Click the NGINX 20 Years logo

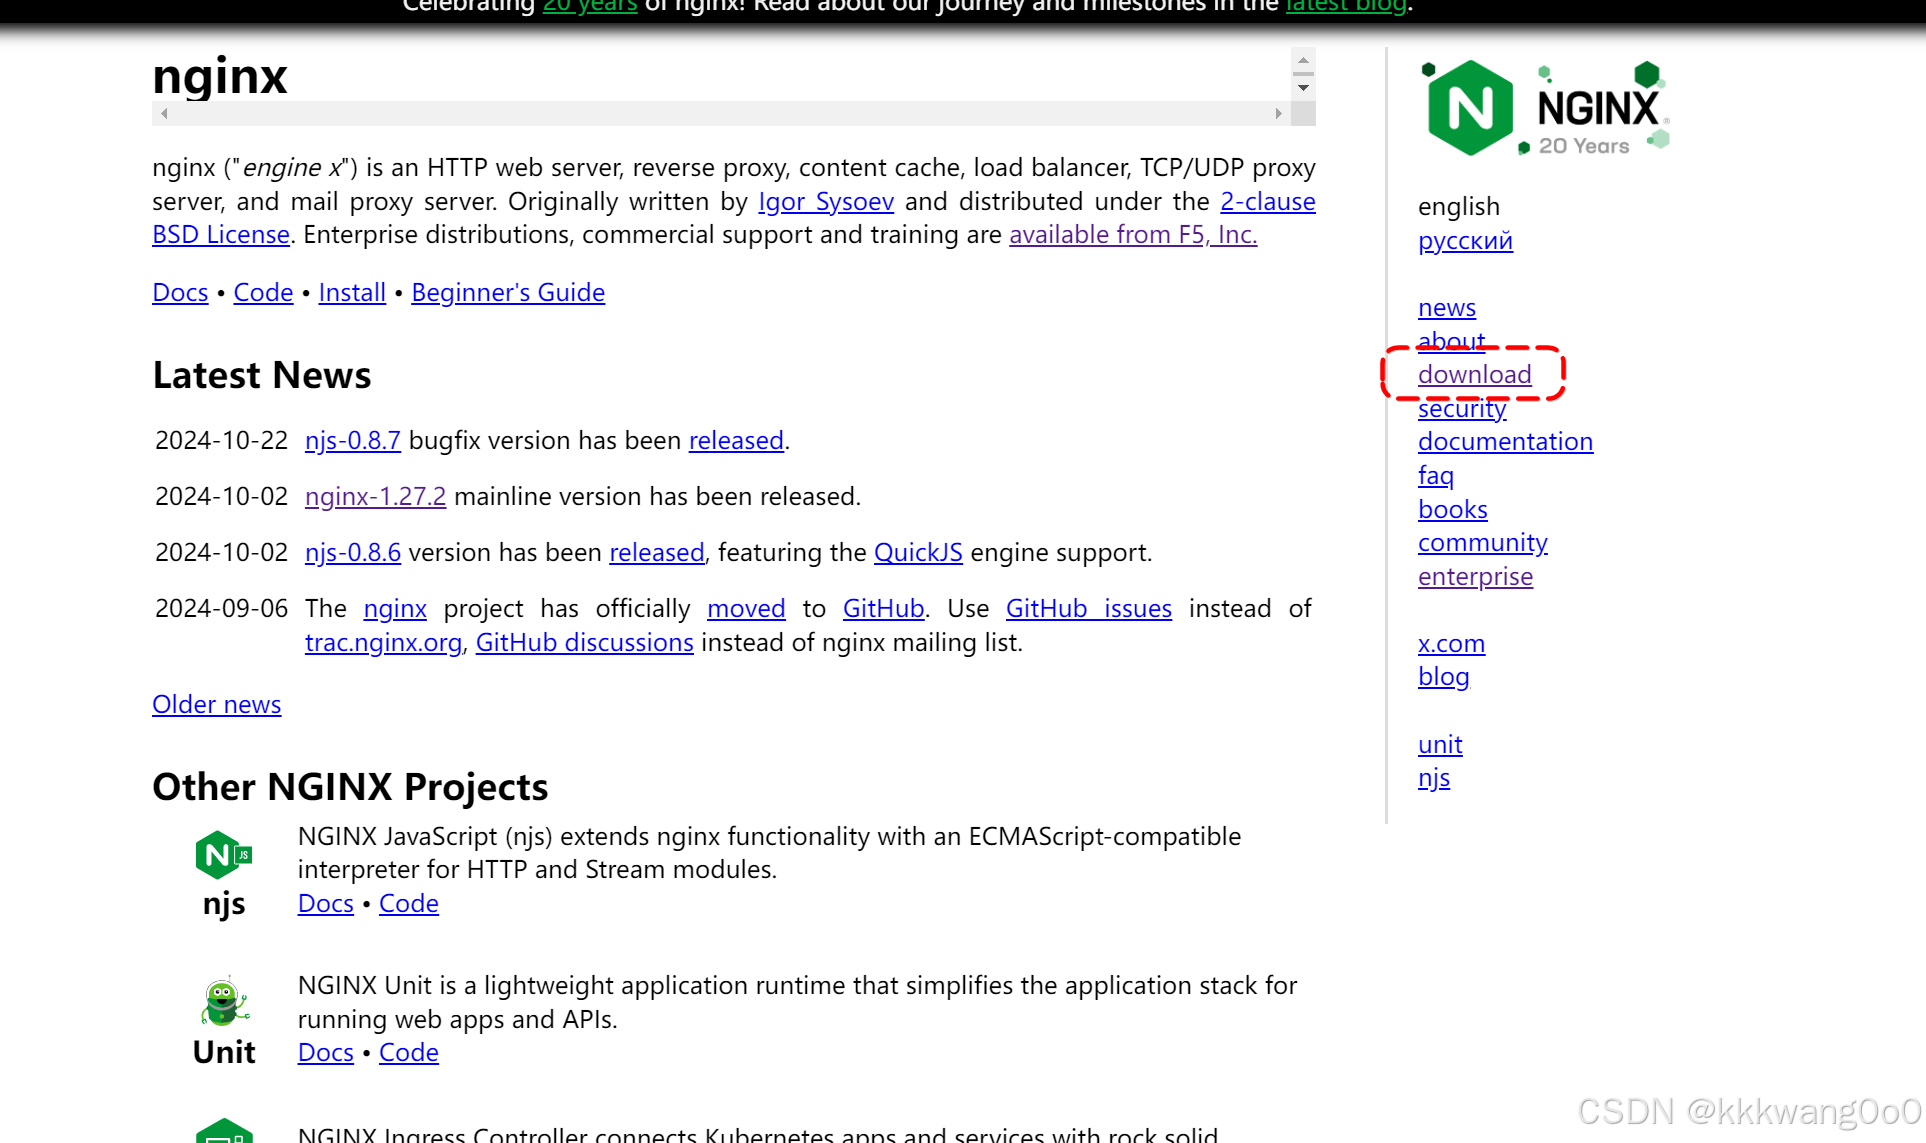(x=1545, y=108)
